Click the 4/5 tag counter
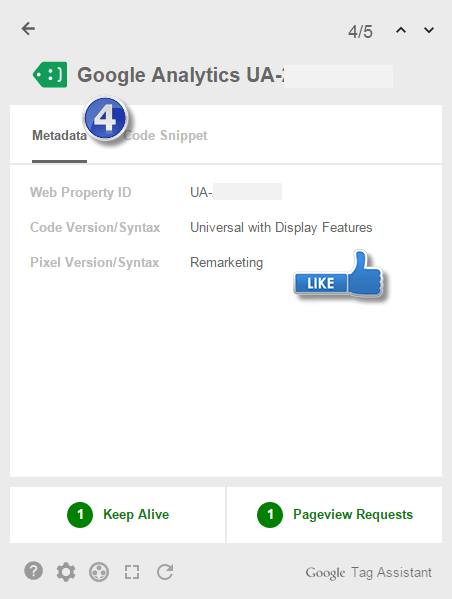The image size is (452, 599). point(360,31)
